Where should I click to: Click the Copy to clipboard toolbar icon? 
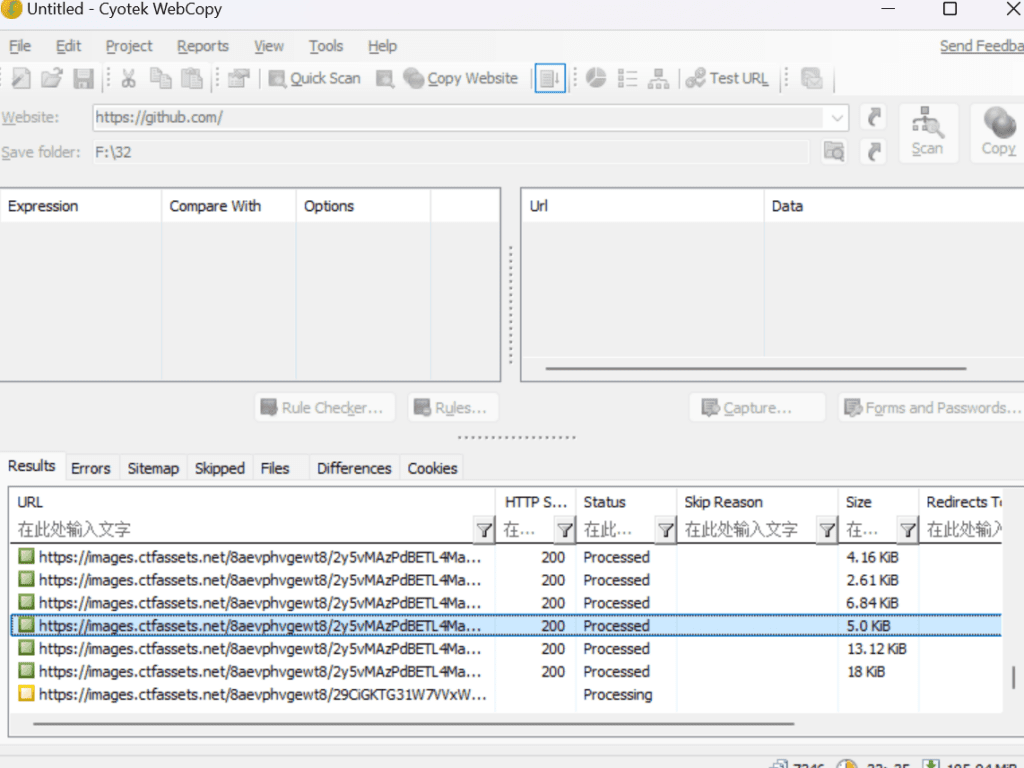160,78
